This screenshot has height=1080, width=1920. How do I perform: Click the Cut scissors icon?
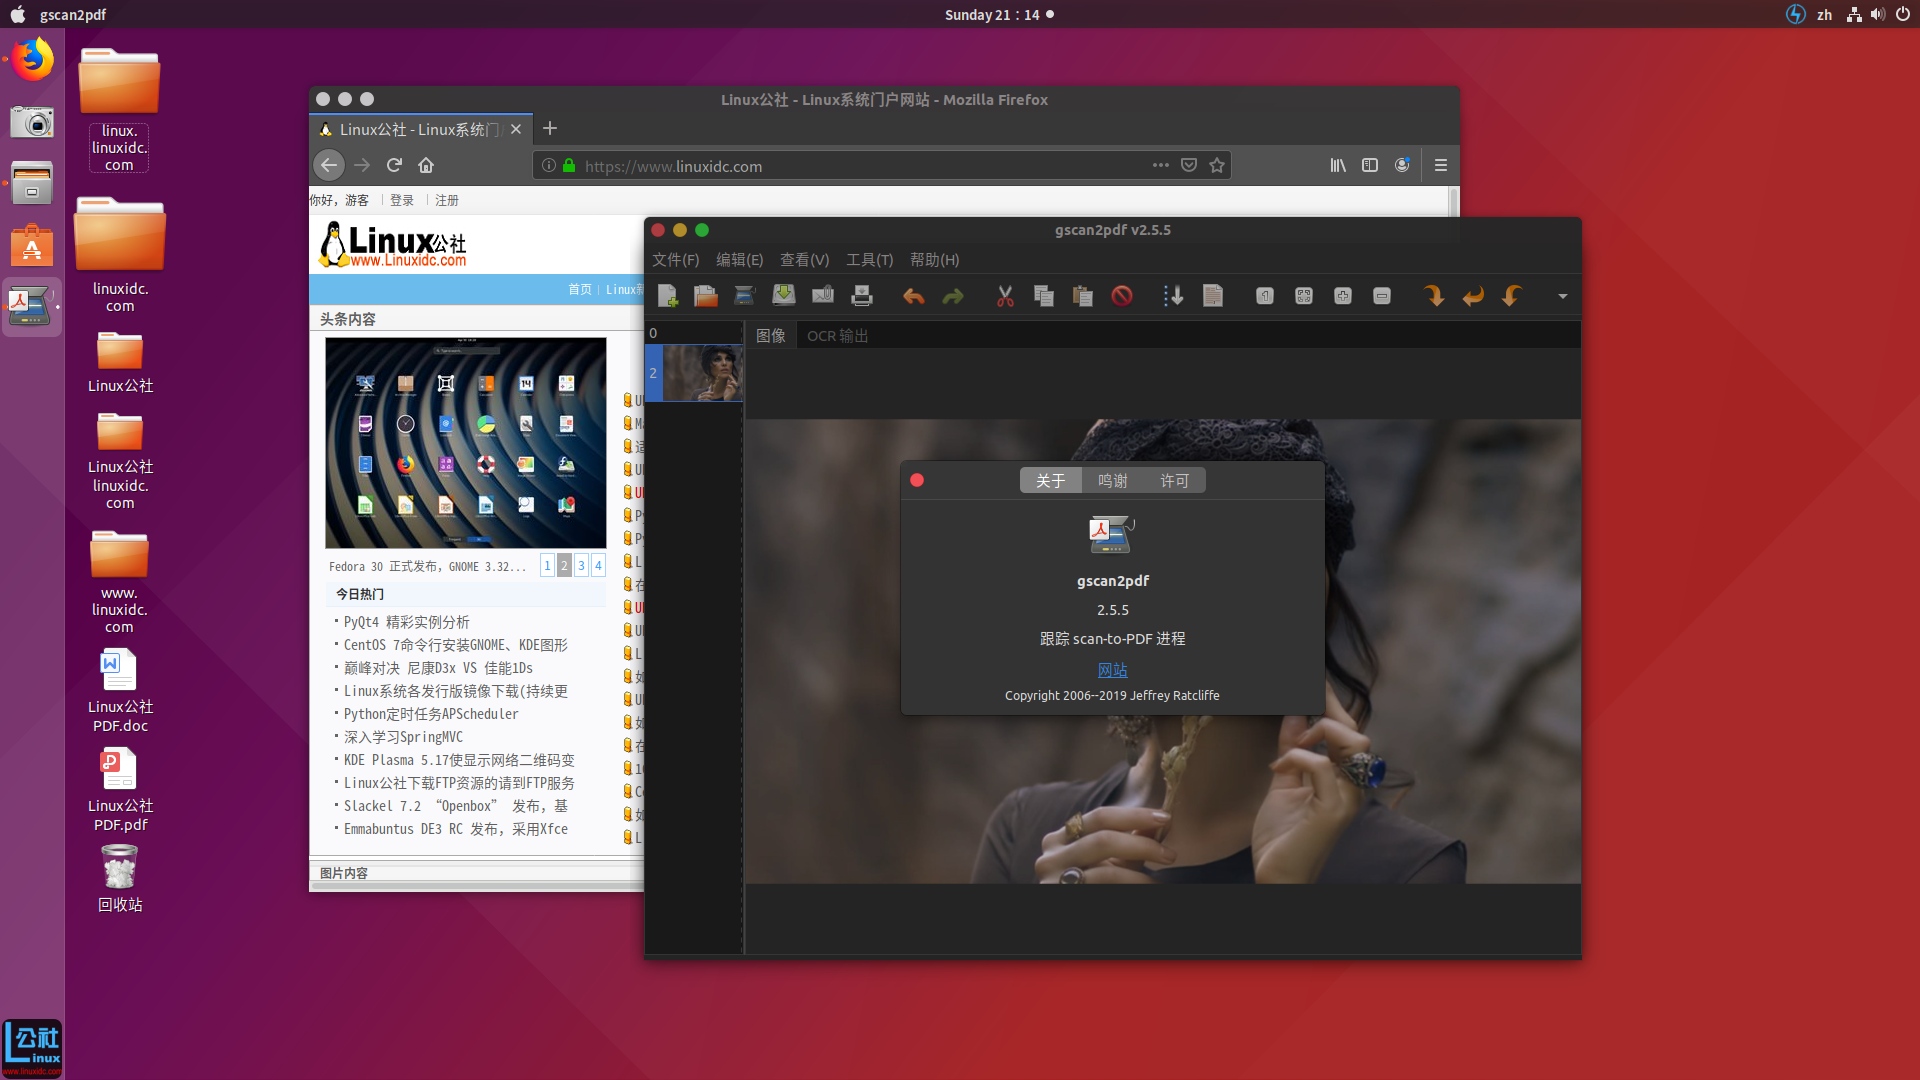tap(1005, 295)
